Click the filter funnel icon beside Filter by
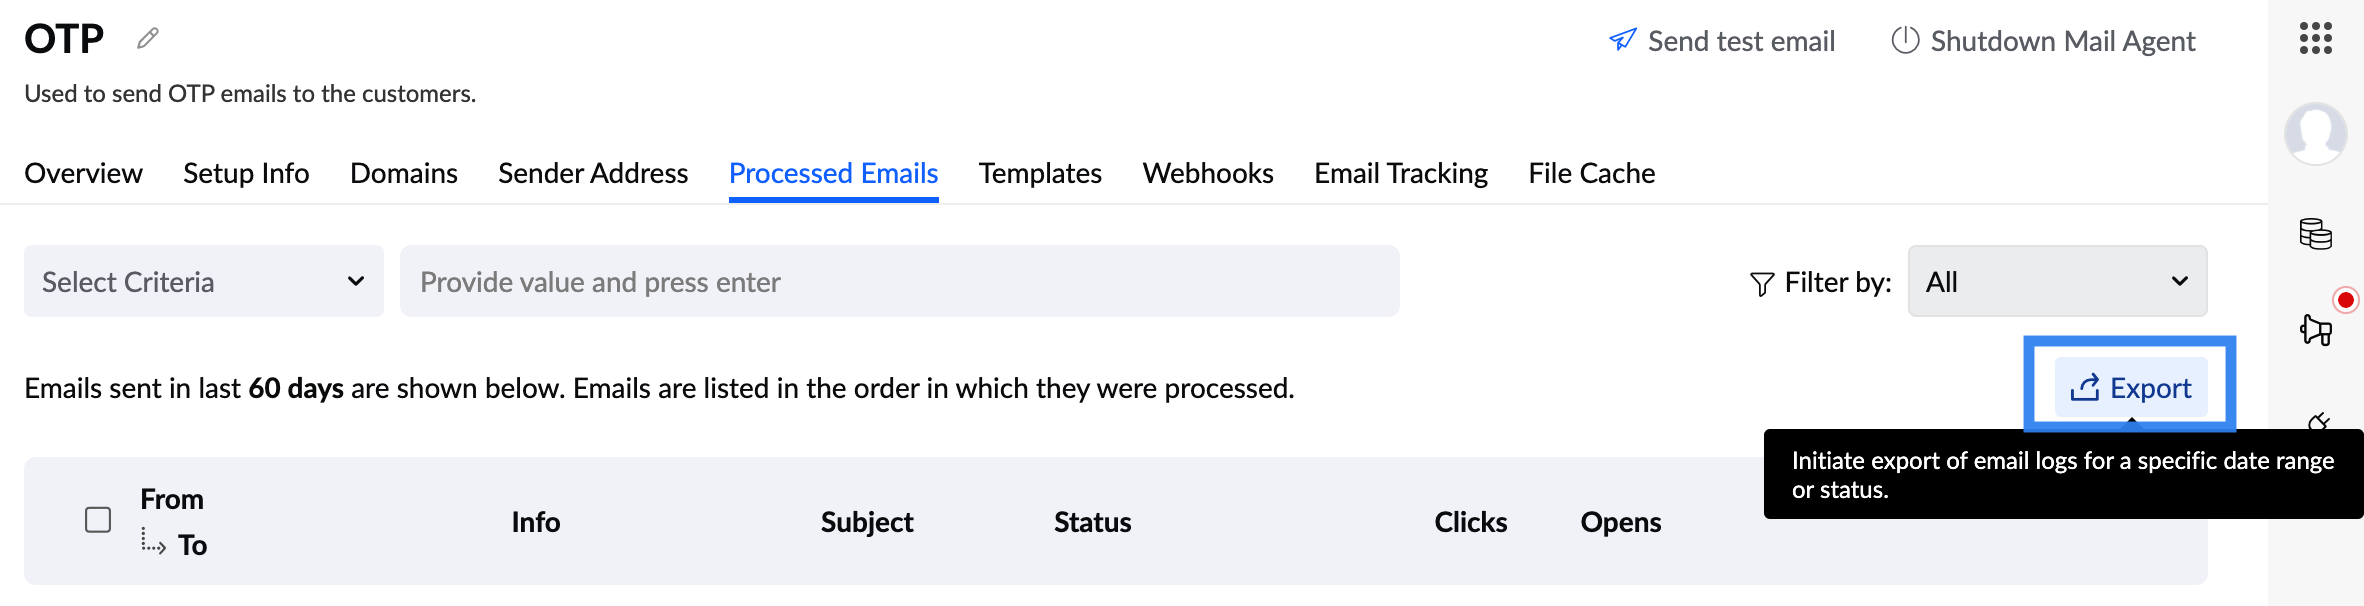The height and width of the screenshot is (606, 2364). (1761, 282)
